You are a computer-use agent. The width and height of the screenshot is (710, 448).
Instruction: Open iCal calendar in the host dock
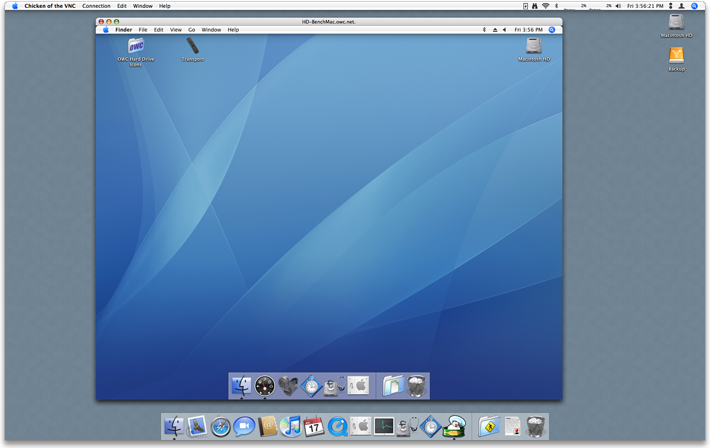pos(314,427)
